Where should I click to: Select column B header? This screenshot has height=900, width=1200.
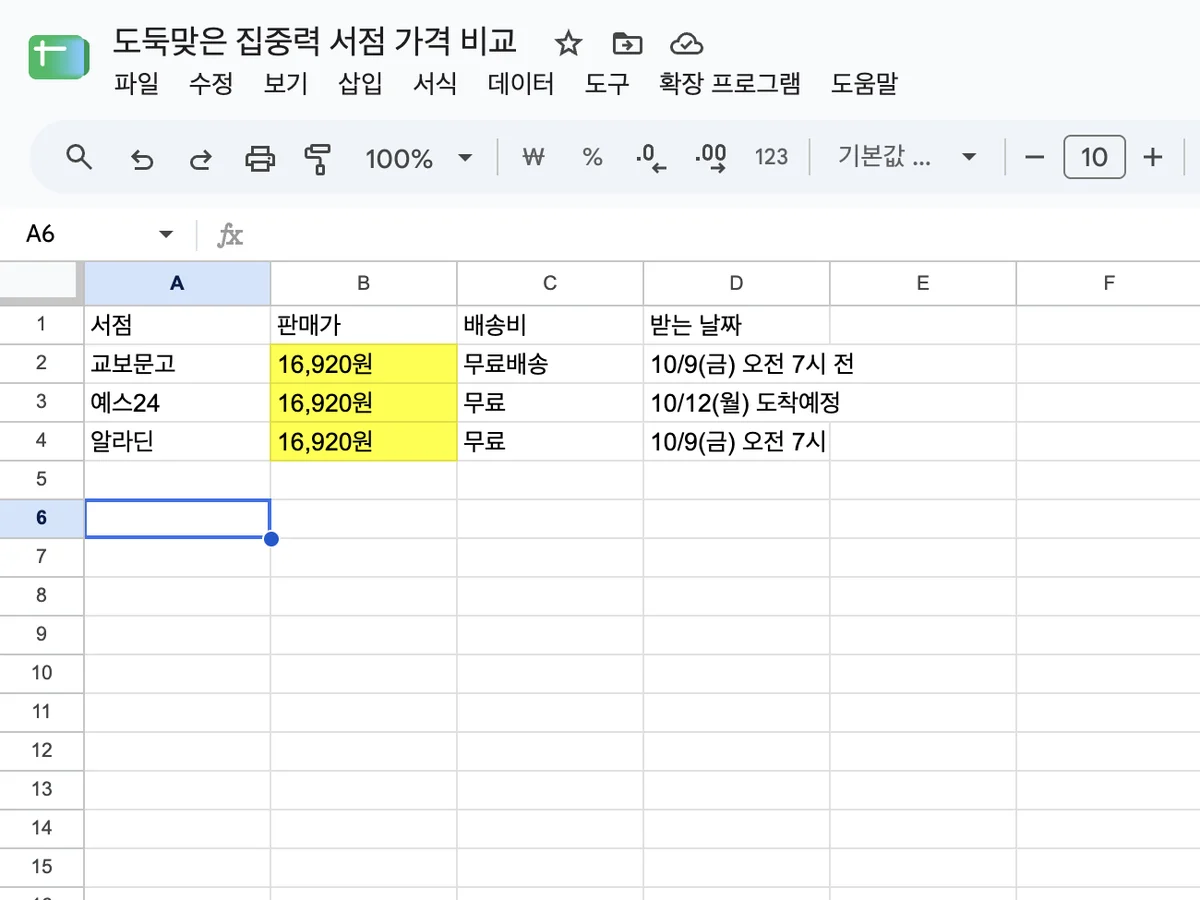[364, 283]
